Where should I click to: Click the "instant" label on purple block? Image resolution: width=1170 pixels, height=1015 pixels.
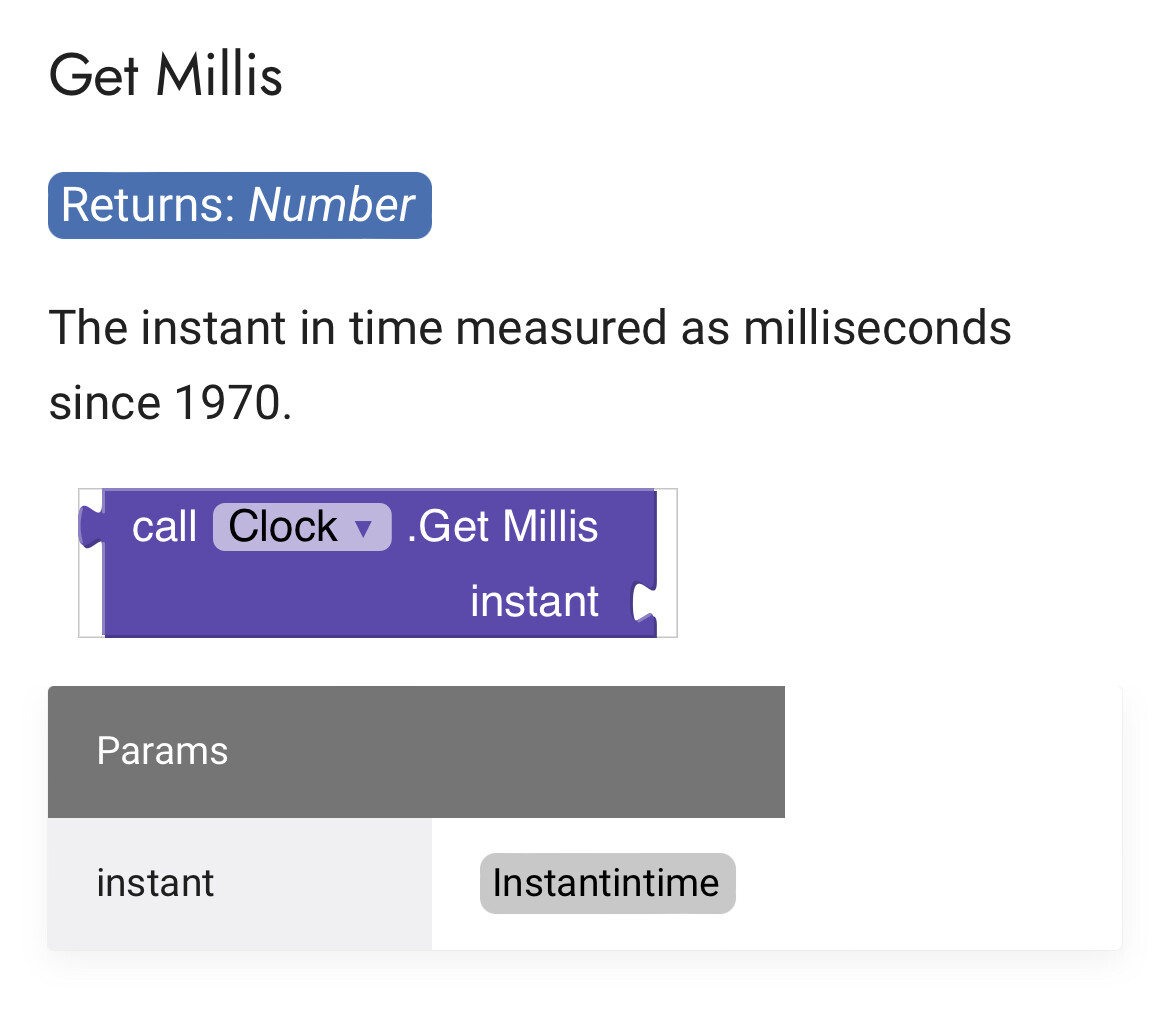point(534,602)
